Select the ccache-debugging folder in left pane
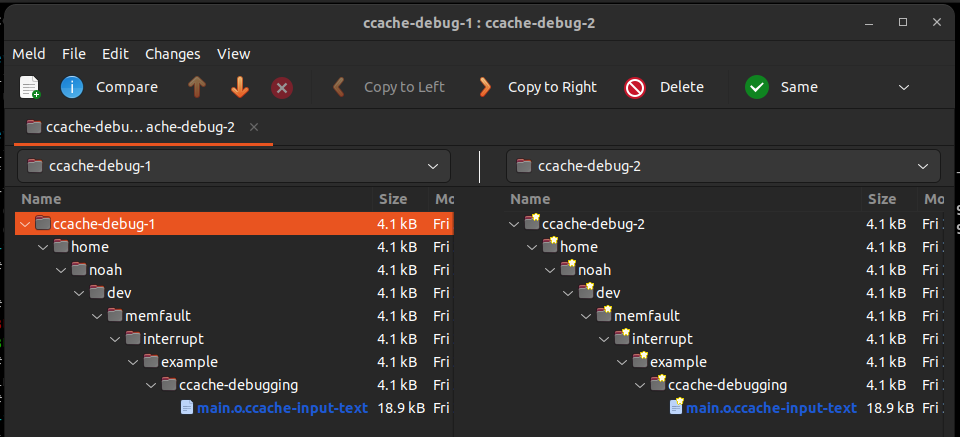This screenshot has height=437, width=960. 238,385
